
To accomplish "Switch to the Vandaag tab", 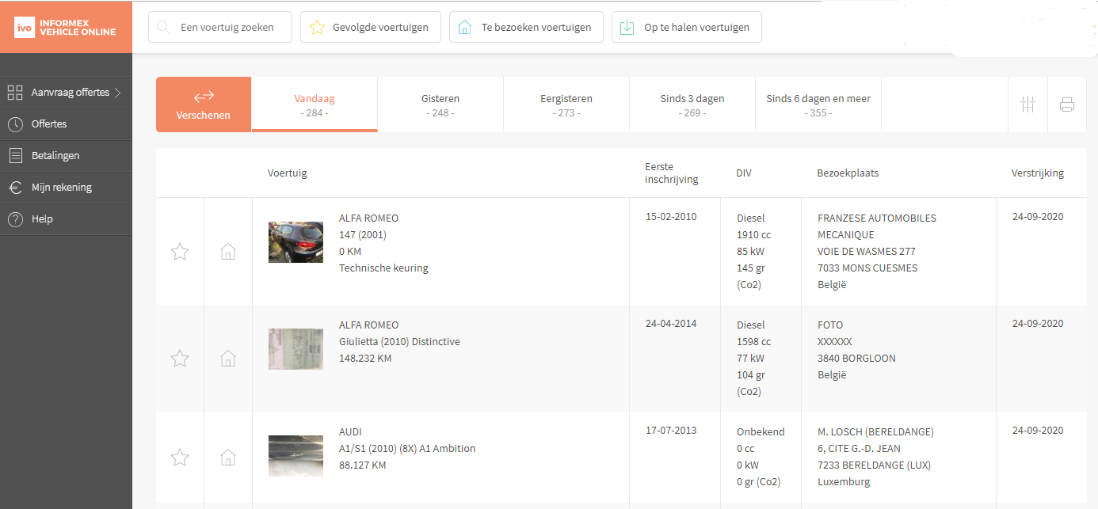I will point(314,104).
